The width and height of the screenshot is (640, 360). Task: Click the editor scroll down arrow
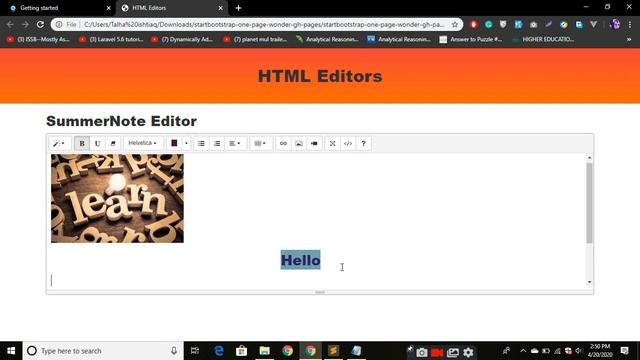click(x=589, y=282)
